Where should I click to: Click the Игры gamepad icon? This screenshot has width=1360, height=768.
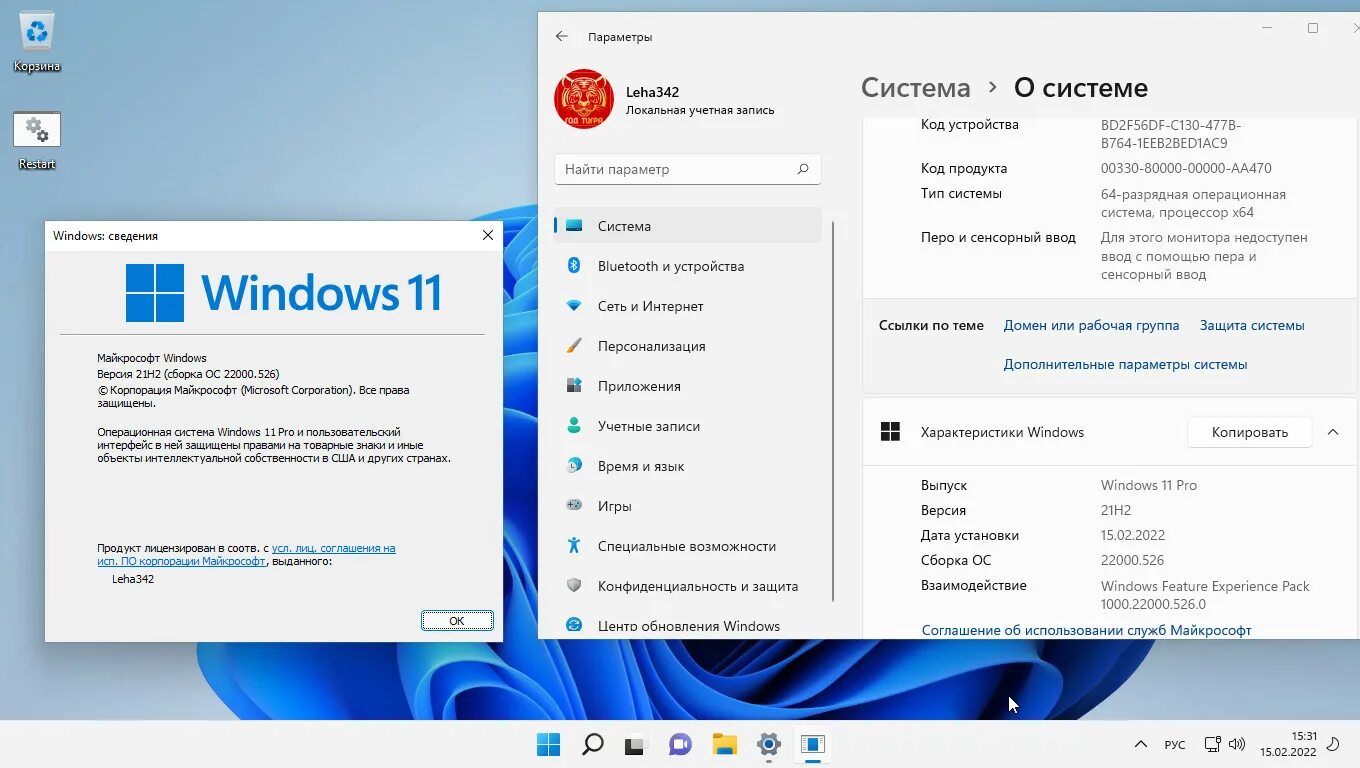click(574, 506)
